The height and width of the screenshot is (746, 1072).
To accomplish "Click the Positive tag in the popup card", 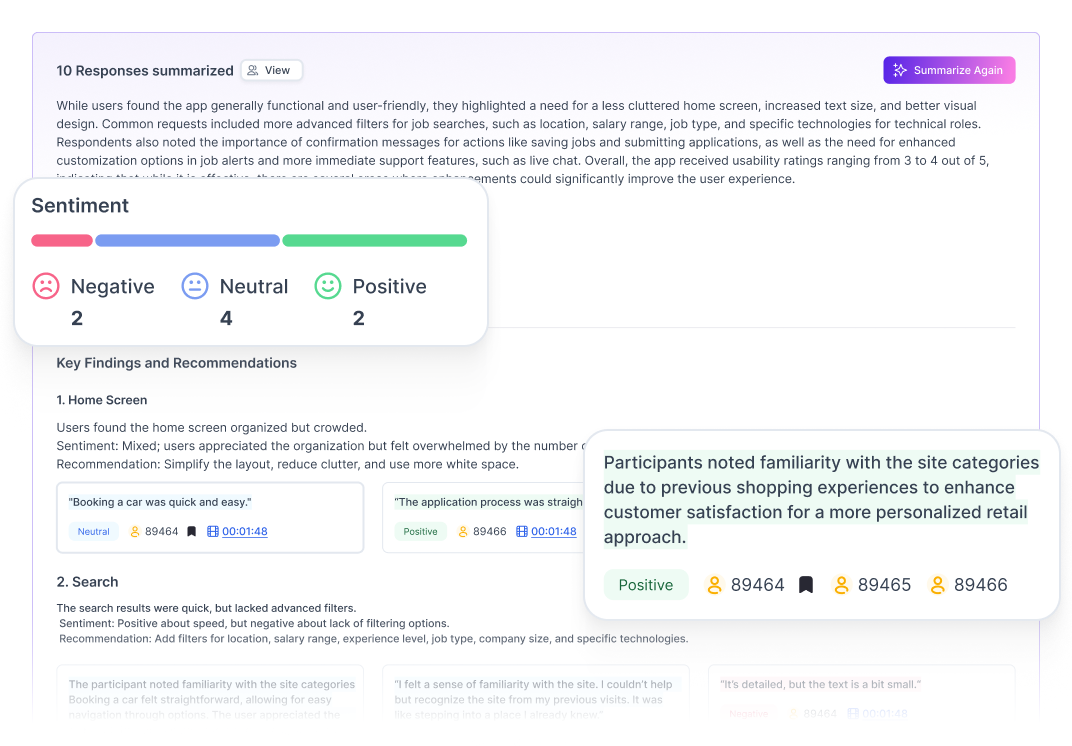I will 646,585.
